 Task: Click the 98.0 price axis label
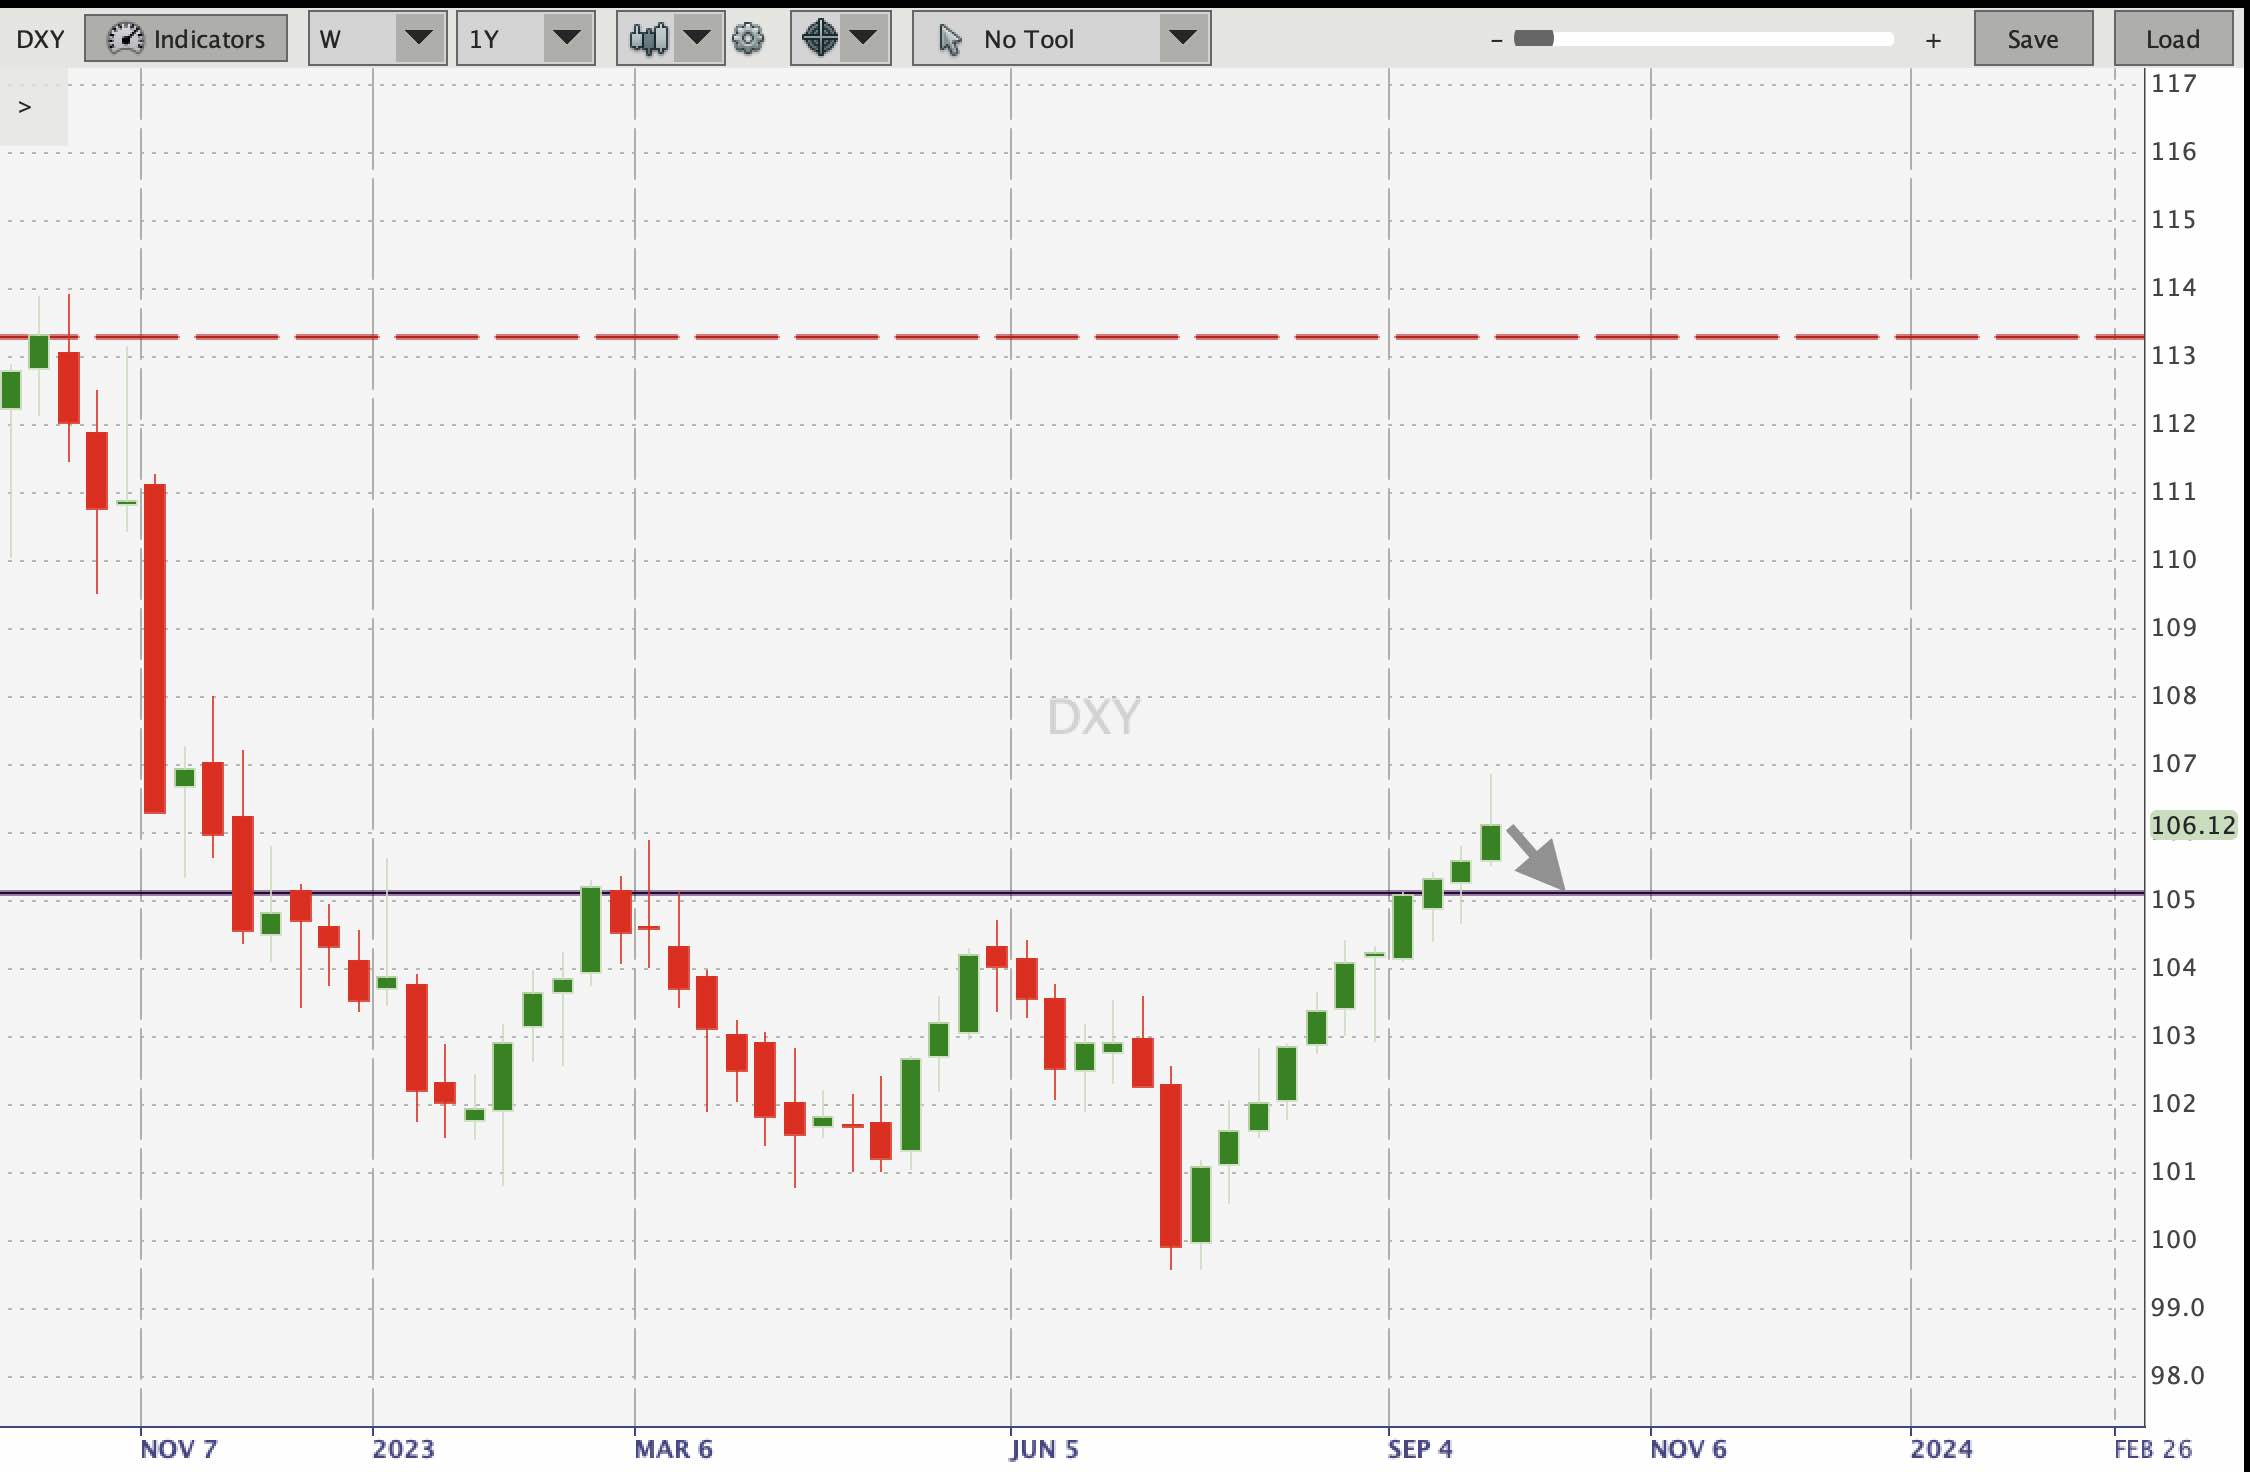[2178, 1376]
